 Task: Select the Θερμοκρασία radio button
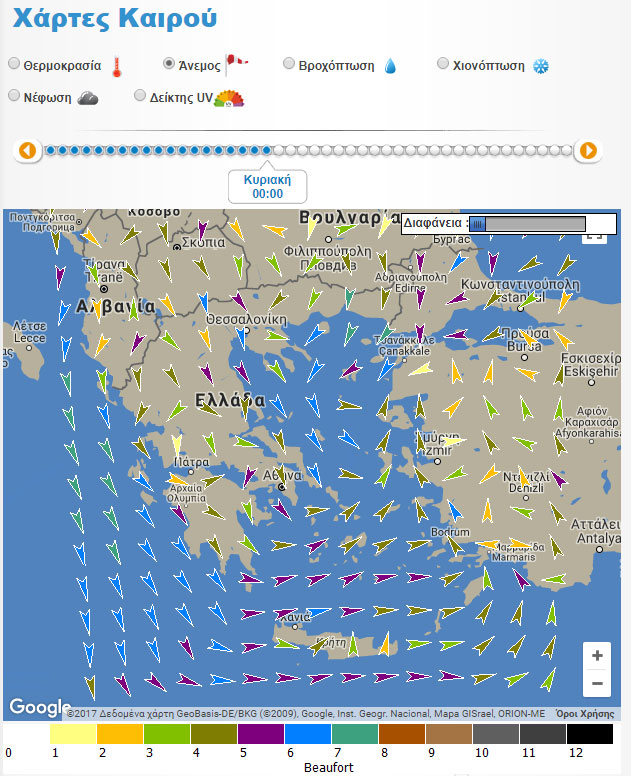pyautogui.click(x=14, y=63)
